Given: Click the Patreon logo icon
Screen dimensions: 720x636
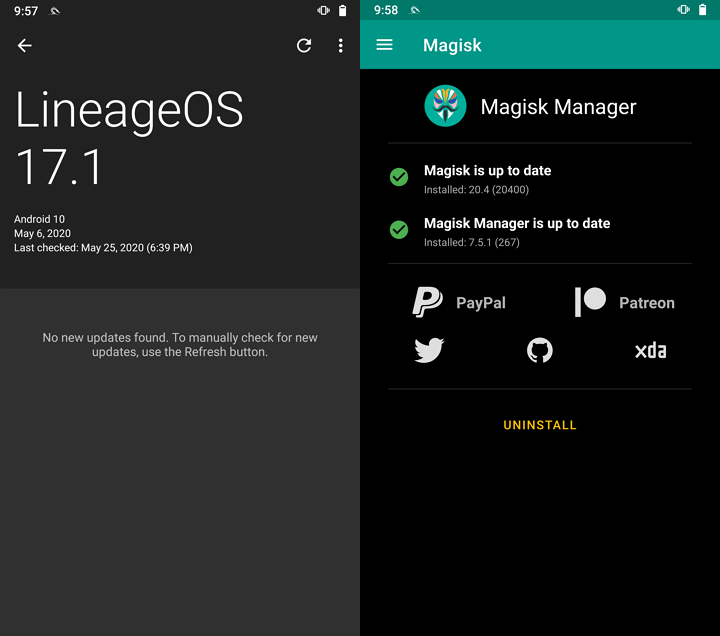Looking at the screenshot, I should 590,302.
